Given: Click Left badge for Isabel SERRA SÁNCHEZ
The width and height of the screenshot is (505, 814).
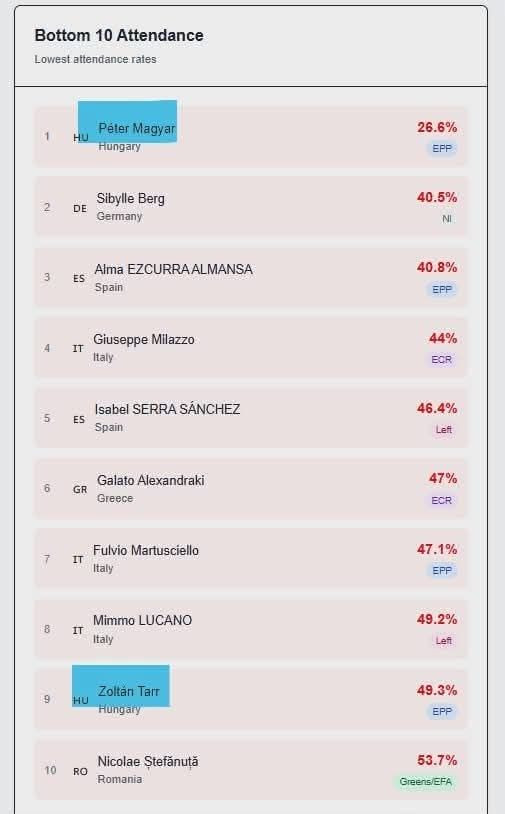Looking at the screenshot, I should click(444, 430).
